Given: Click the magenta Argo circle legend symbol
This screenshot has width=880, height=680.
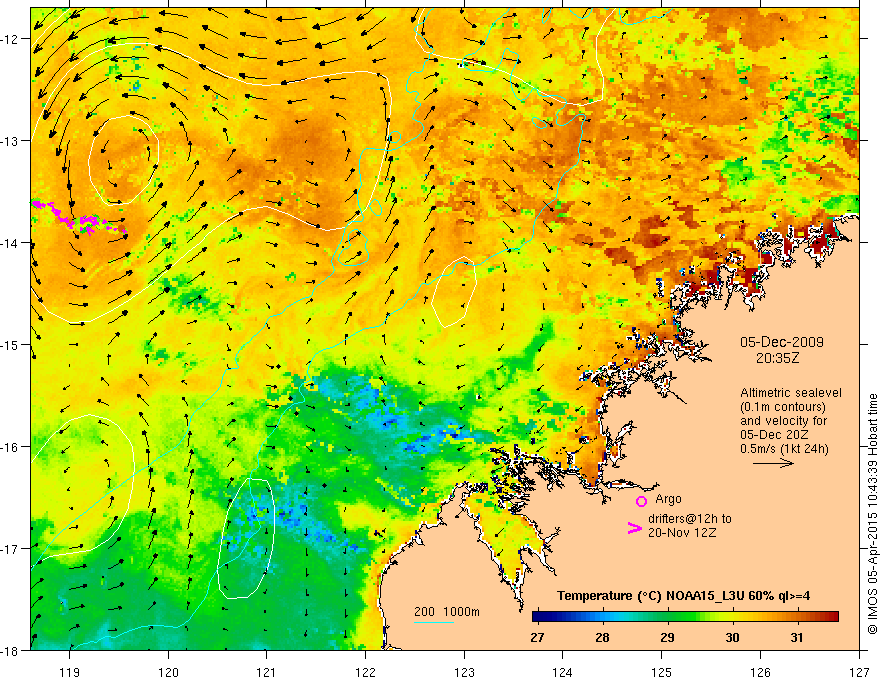Looking at the screenshot, I should [x=641, y=501].
